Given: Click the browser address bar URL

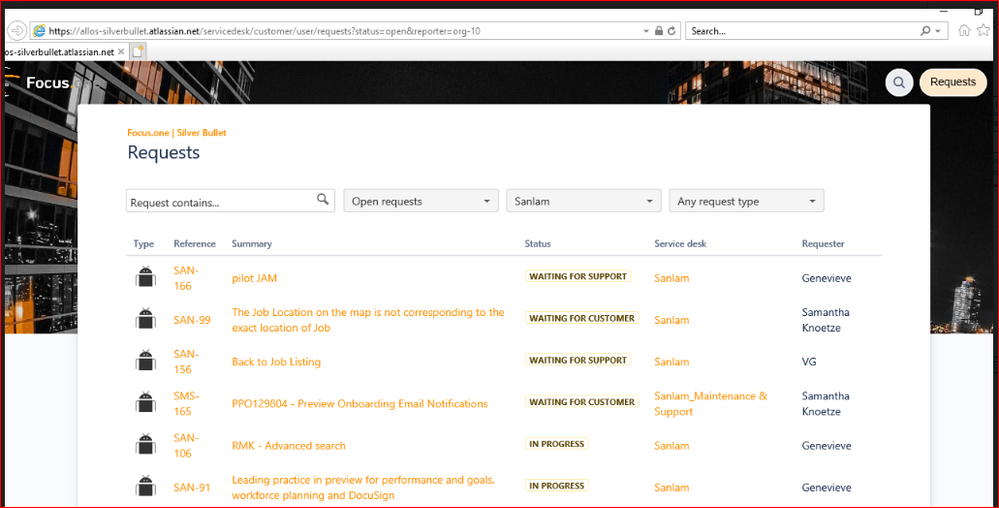Looking at the screenshot, I should [x=264, y=31].
